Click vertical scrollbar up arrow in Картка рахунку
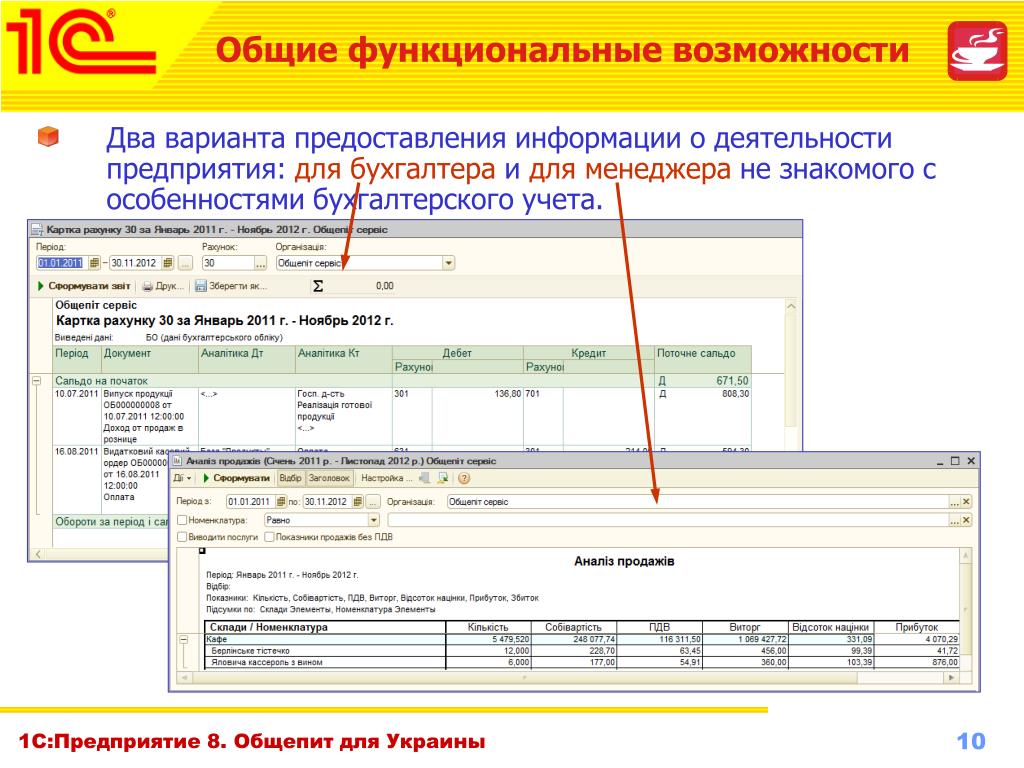Viewport: 1024px width, 768px height. pos(791,306)
